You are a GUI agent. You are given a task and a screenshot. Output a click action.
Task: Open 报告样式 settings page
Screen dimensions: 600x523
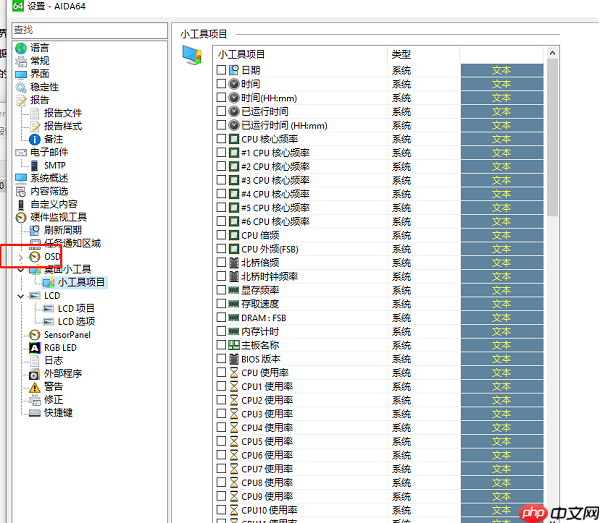(63, 126)
